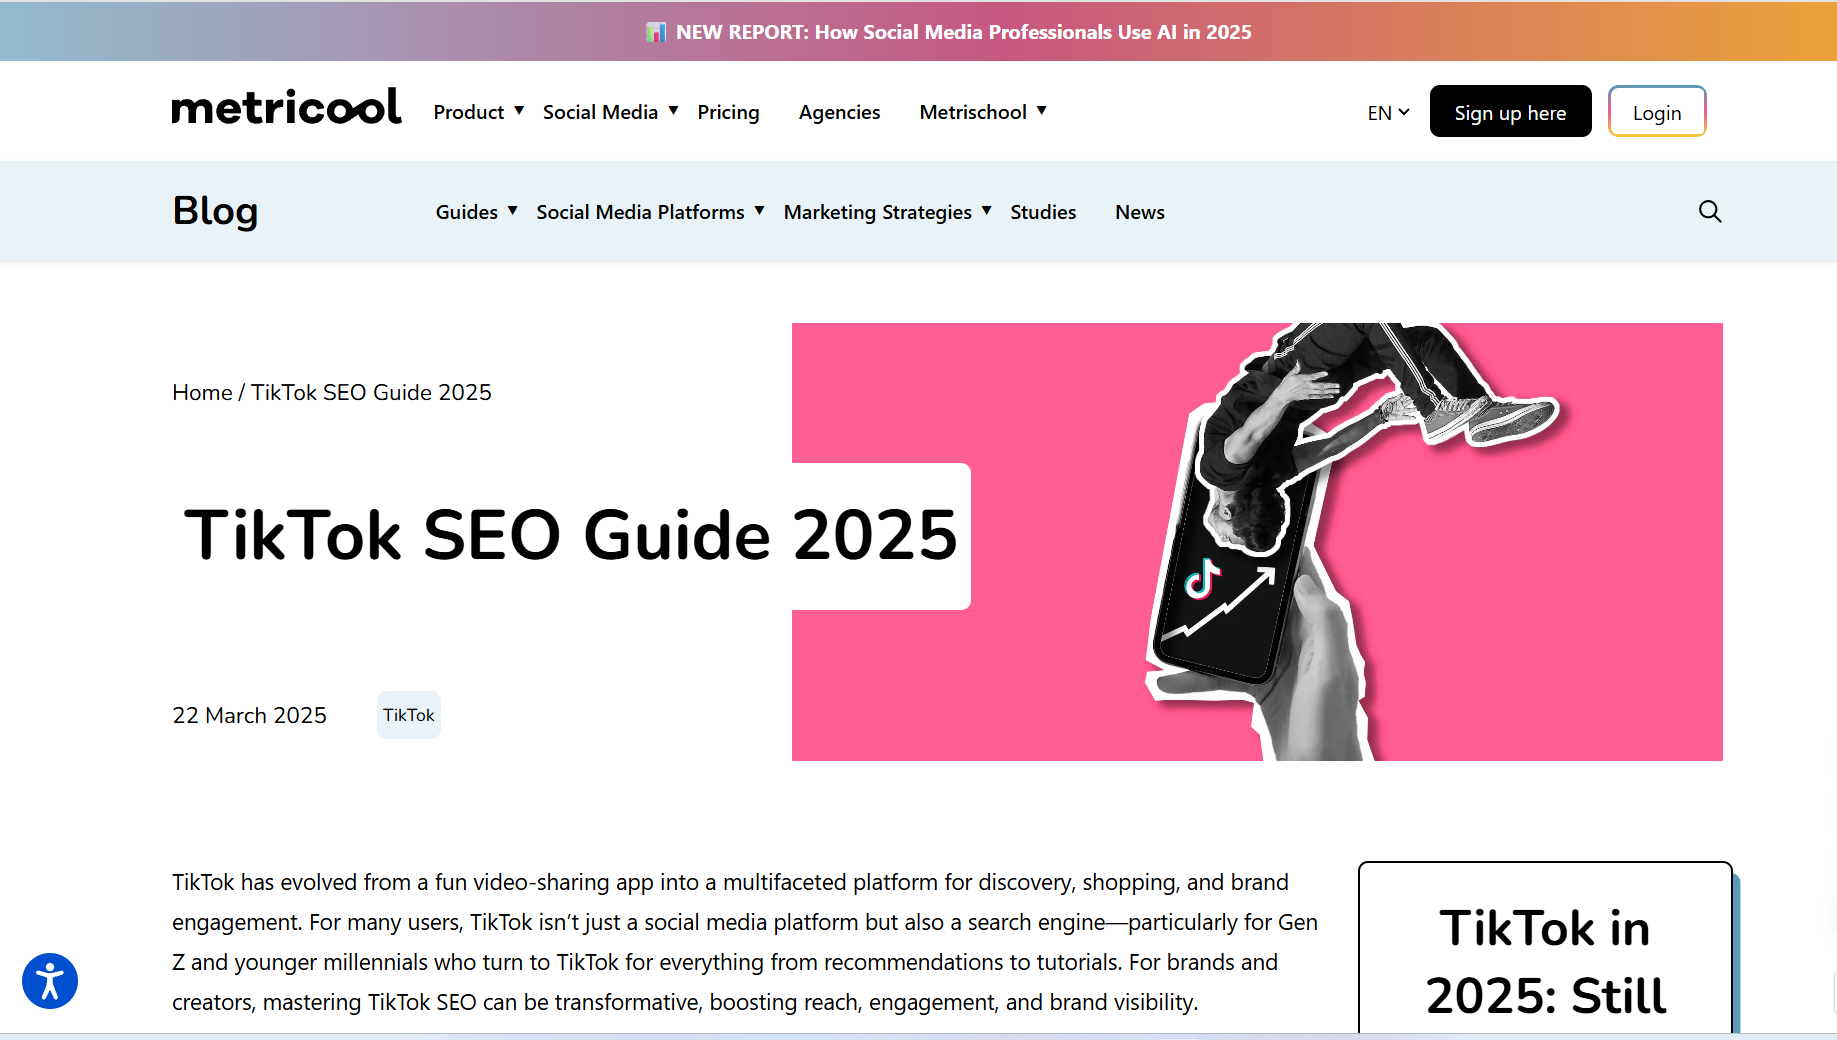Open the News blog section
Screen dimensions: 1837x1040
(x=1140, y=212)
